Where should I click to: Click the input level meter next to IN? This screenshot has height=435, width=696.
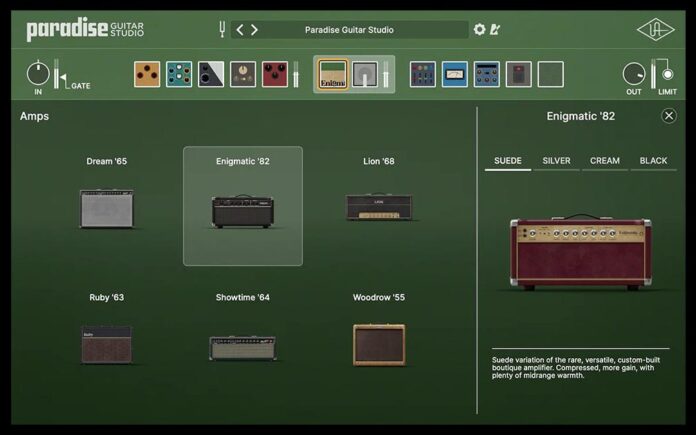coord(56,74)
